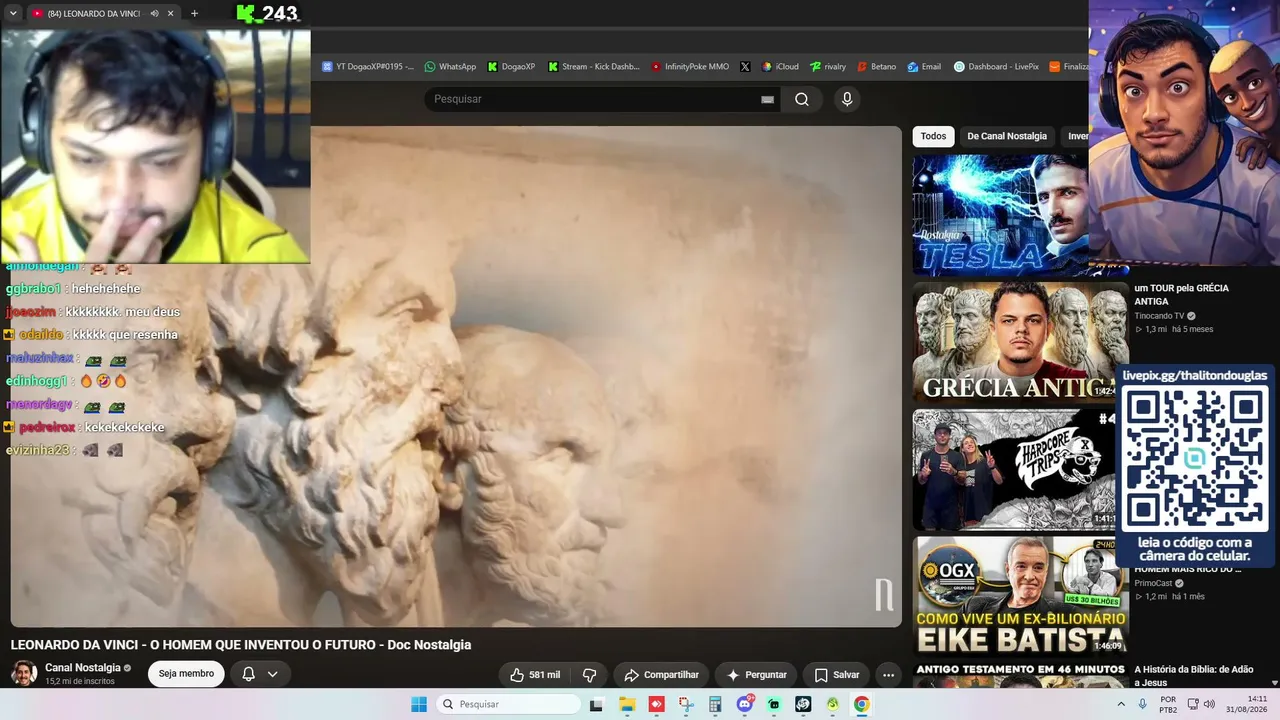Close the Leonardo da Vinci browser tab
The width and height of the screenshot is (1280, 720).
171,14
